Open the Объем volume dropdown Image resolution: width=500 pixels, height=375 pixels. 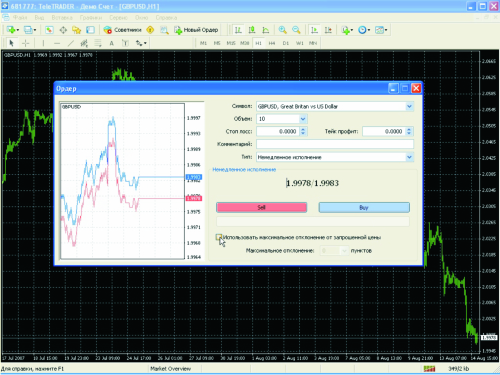click(x=303, y=119)
